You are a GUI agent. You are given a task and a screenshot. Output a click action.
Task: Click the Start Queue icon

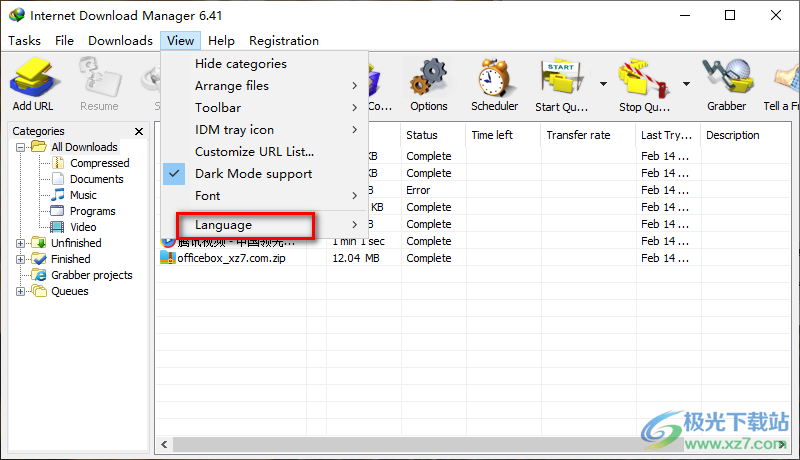point(562,78)
